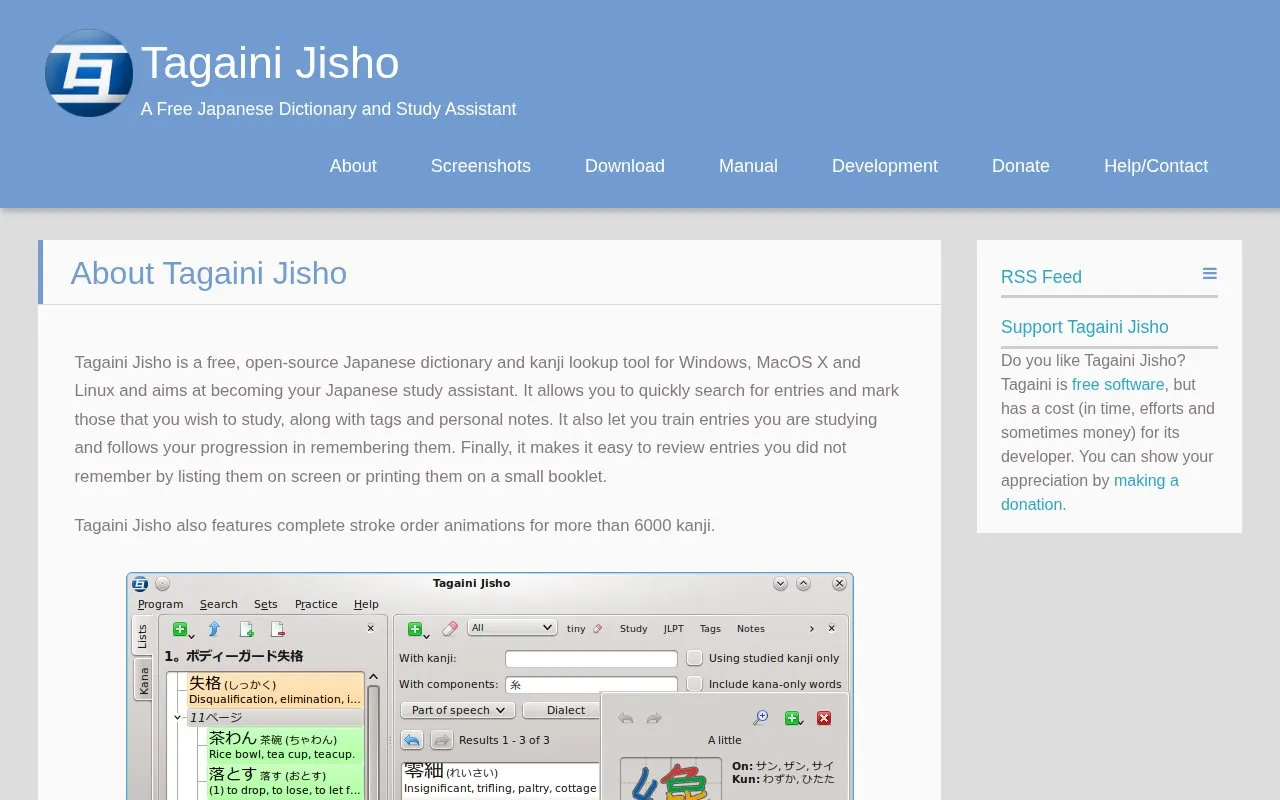Click the kanji popup forward arrow
This screenshot has width=1280, height=800.
click(x=654, y=718)
